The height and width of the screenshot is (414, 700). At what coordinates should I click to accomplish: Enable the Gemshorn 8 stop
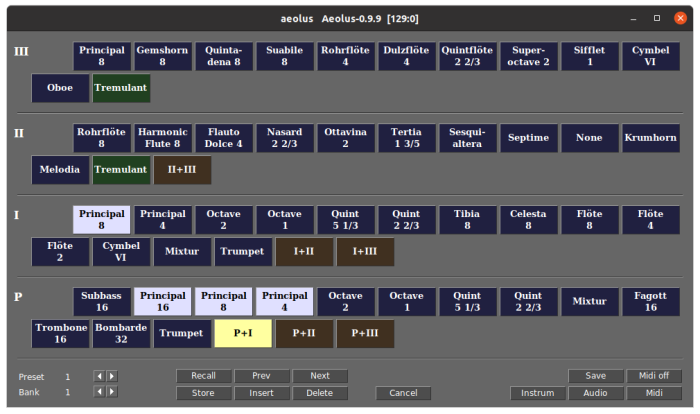(162, 56)
